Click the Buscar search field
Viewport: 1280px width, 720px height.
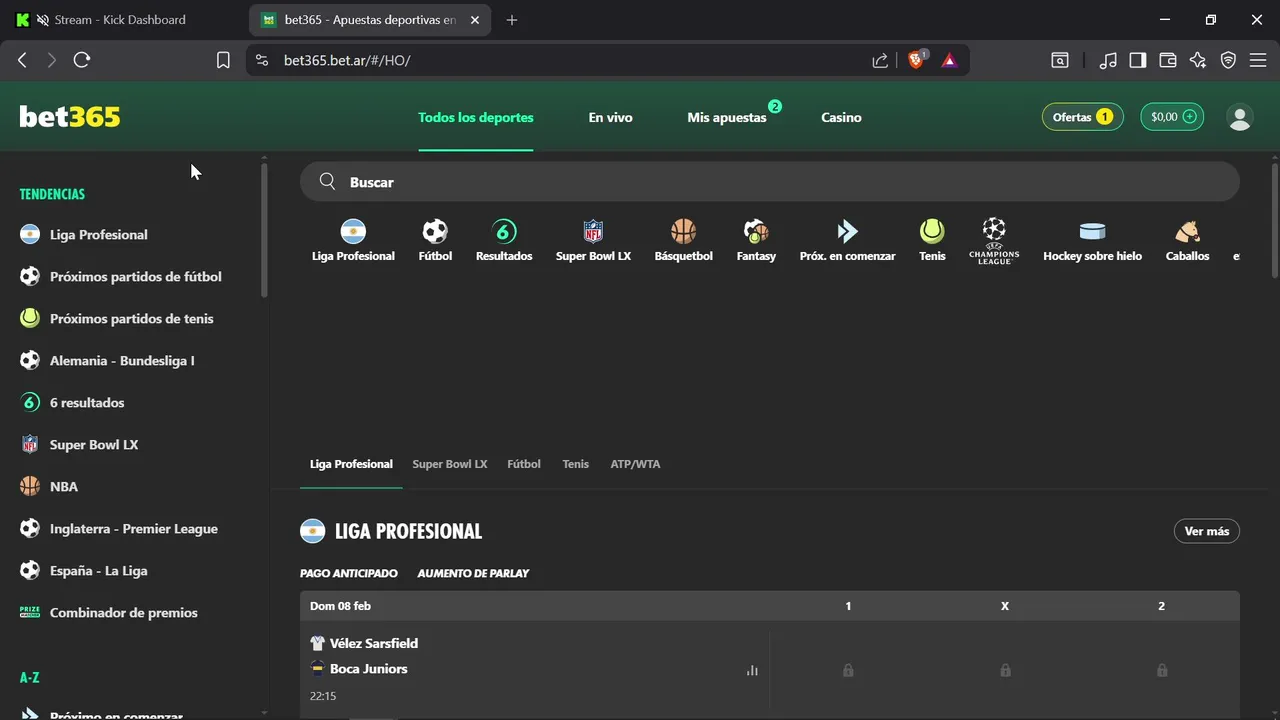(x=770, y=181)
